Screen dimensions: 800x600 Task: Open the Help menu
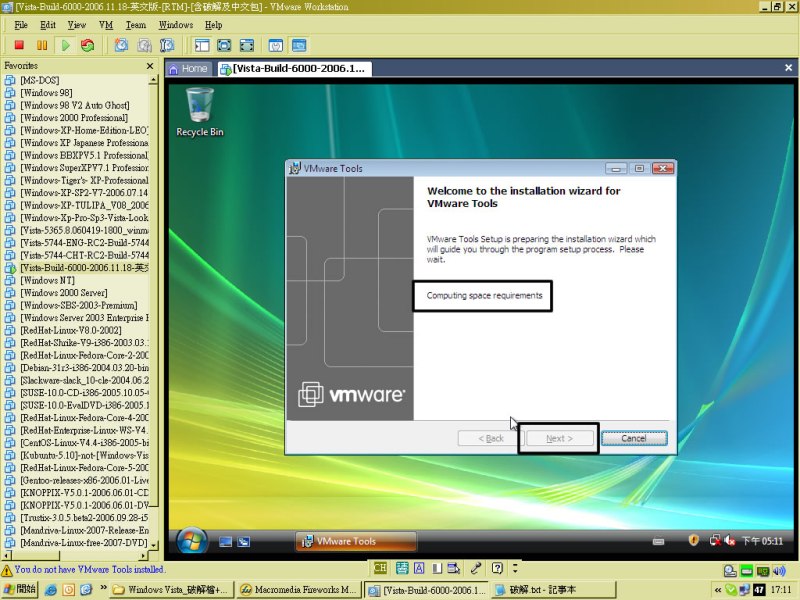point(213,24)
